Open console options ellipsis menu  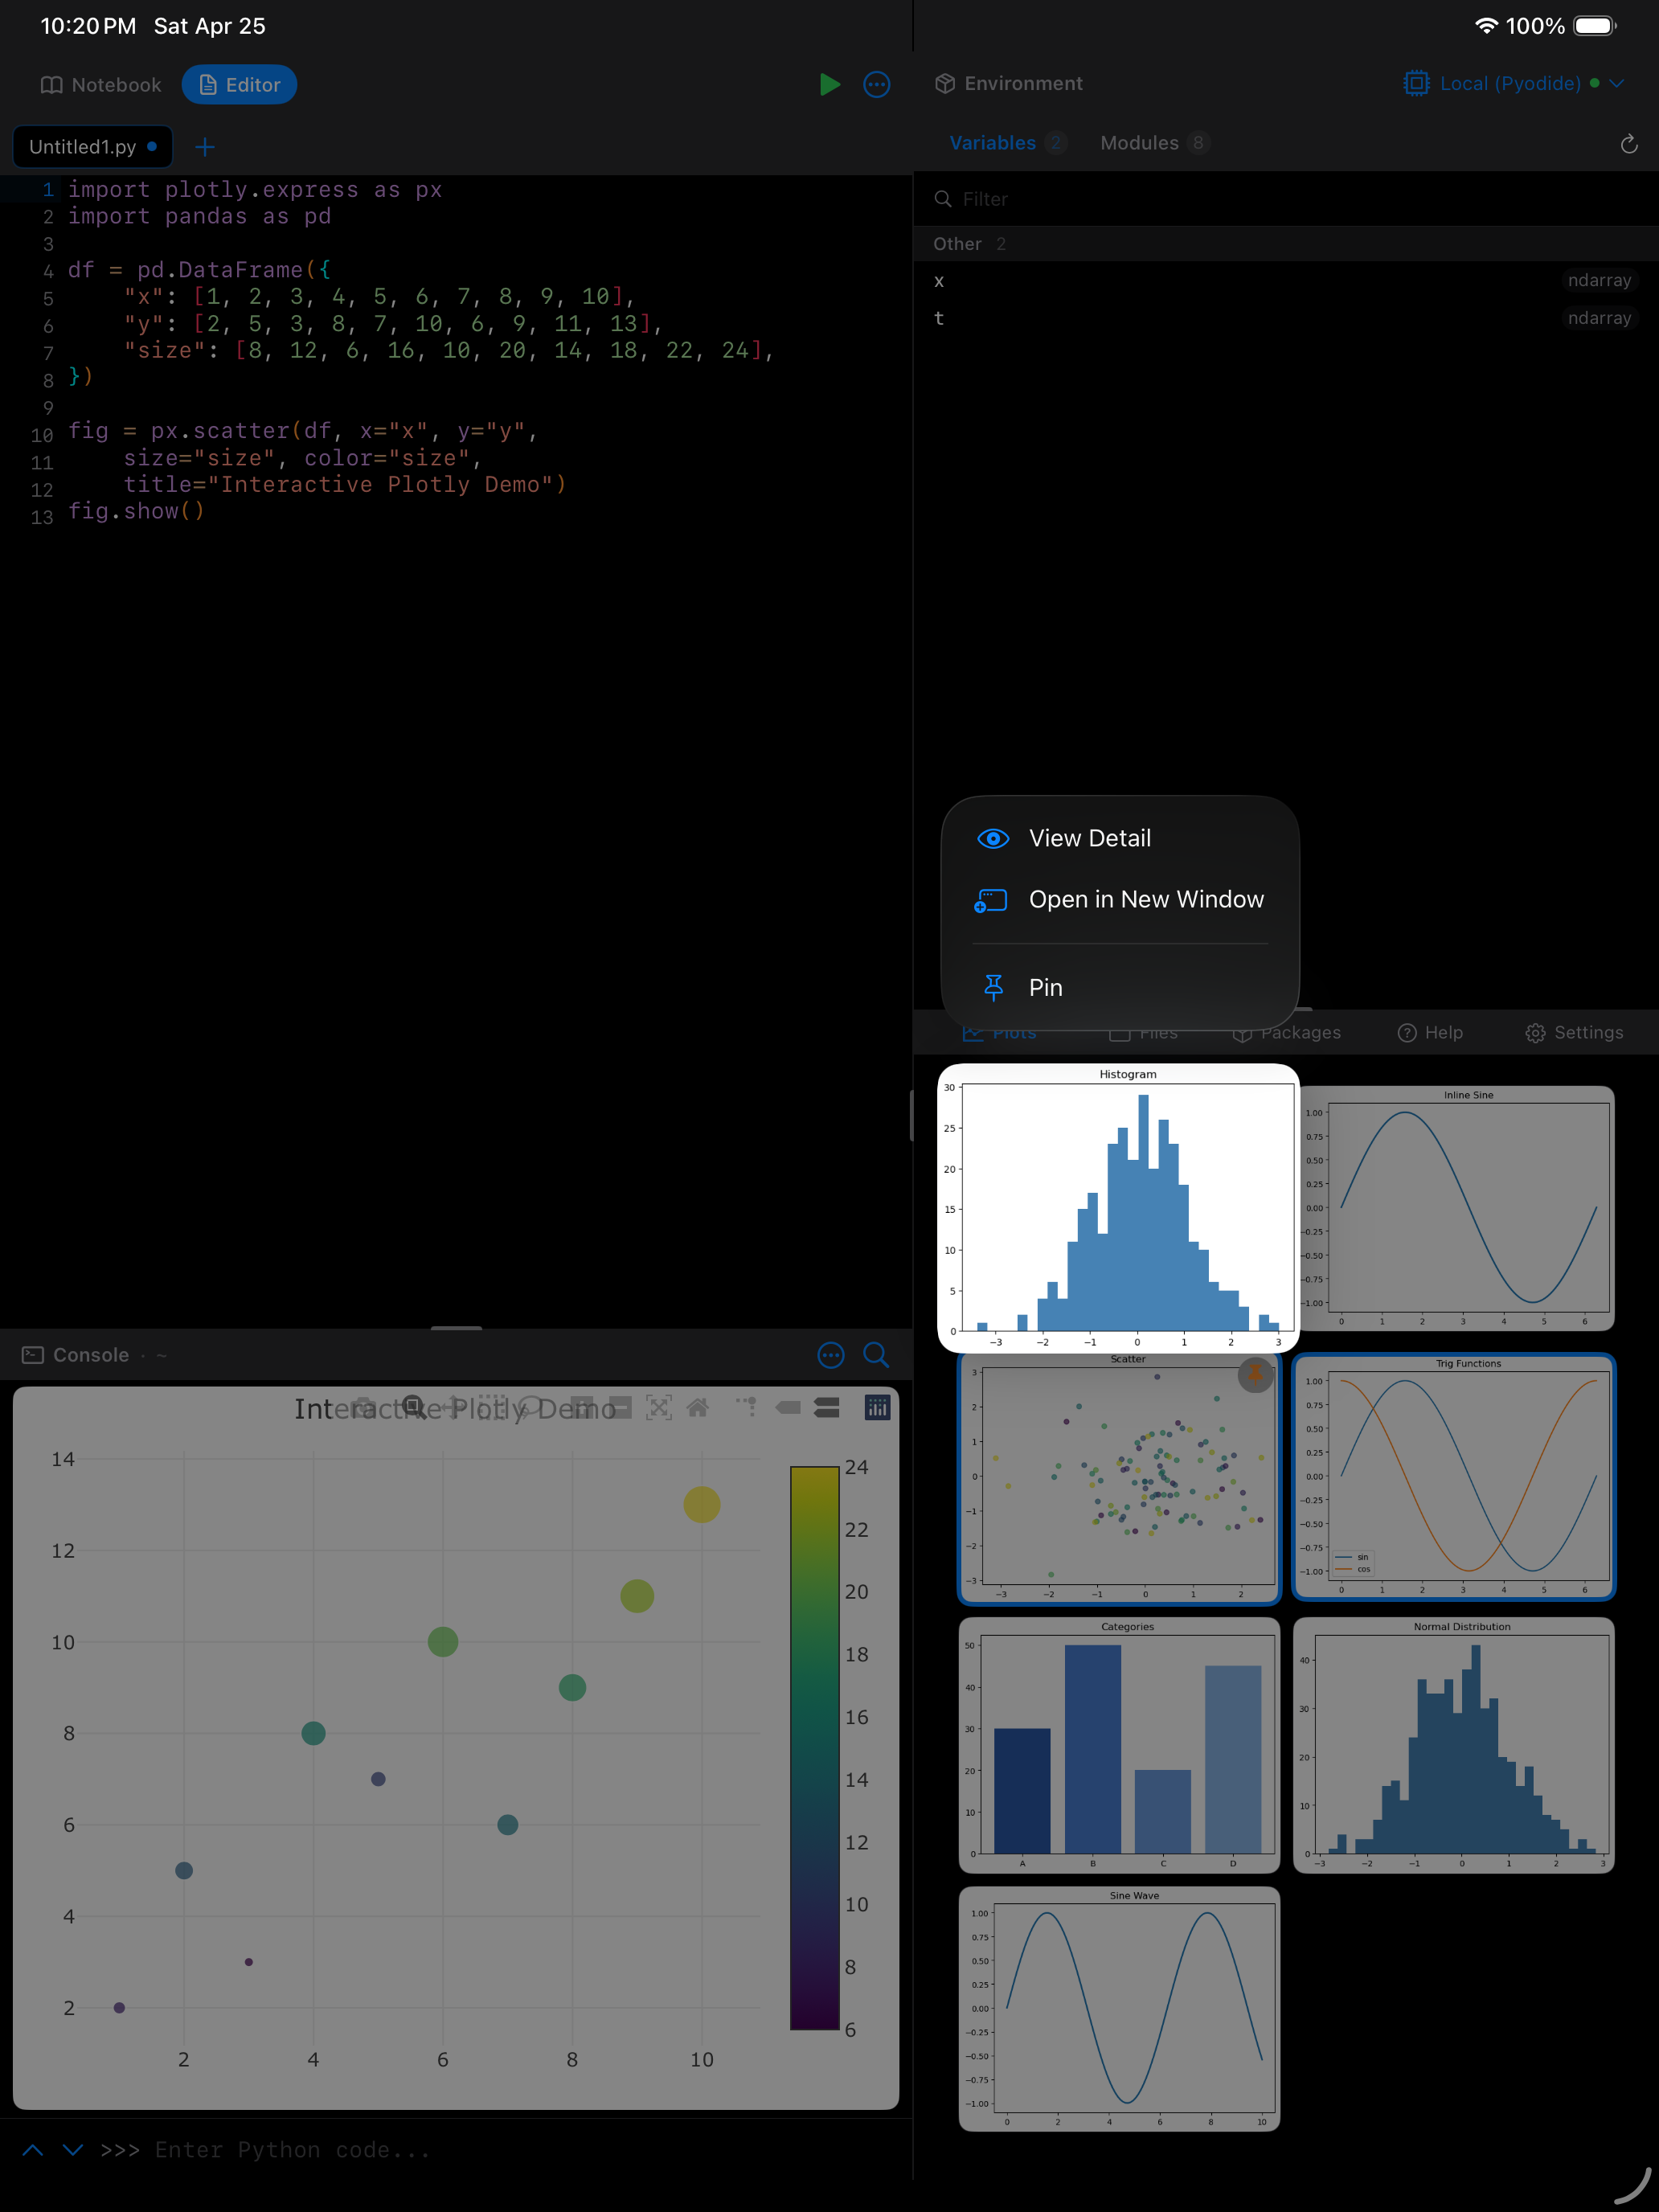point(831,1355)
